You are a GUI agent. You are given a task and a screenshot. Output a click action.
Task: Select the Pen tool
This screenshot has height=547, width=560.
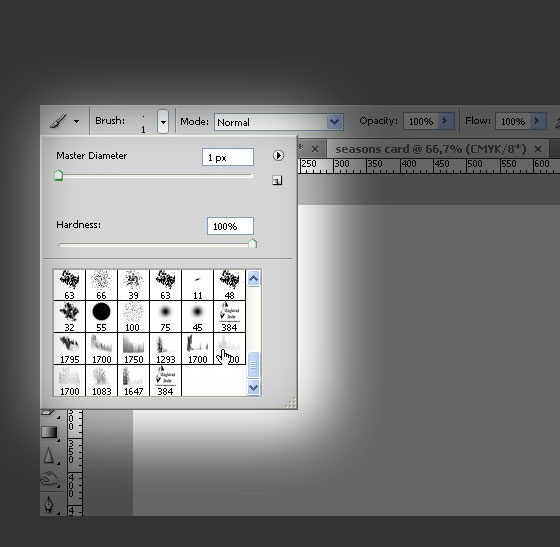pos(49,505)
